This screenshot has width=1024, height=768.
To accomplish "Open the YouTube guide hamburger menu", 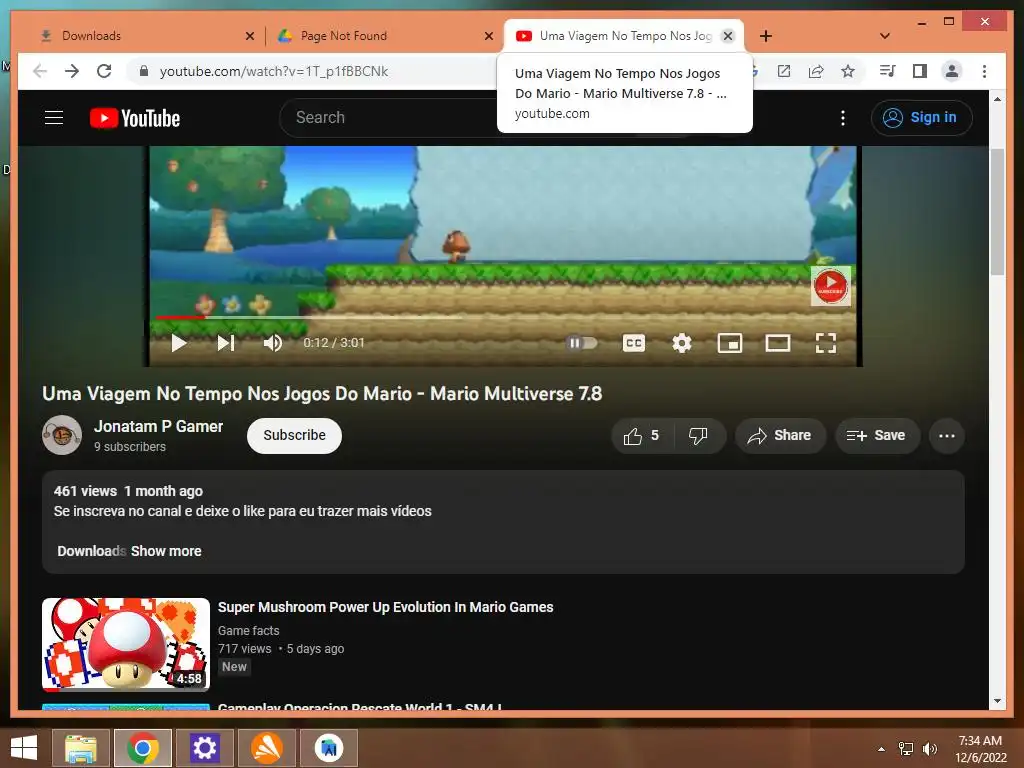I will pyautogui.click(x=54, y=118).
